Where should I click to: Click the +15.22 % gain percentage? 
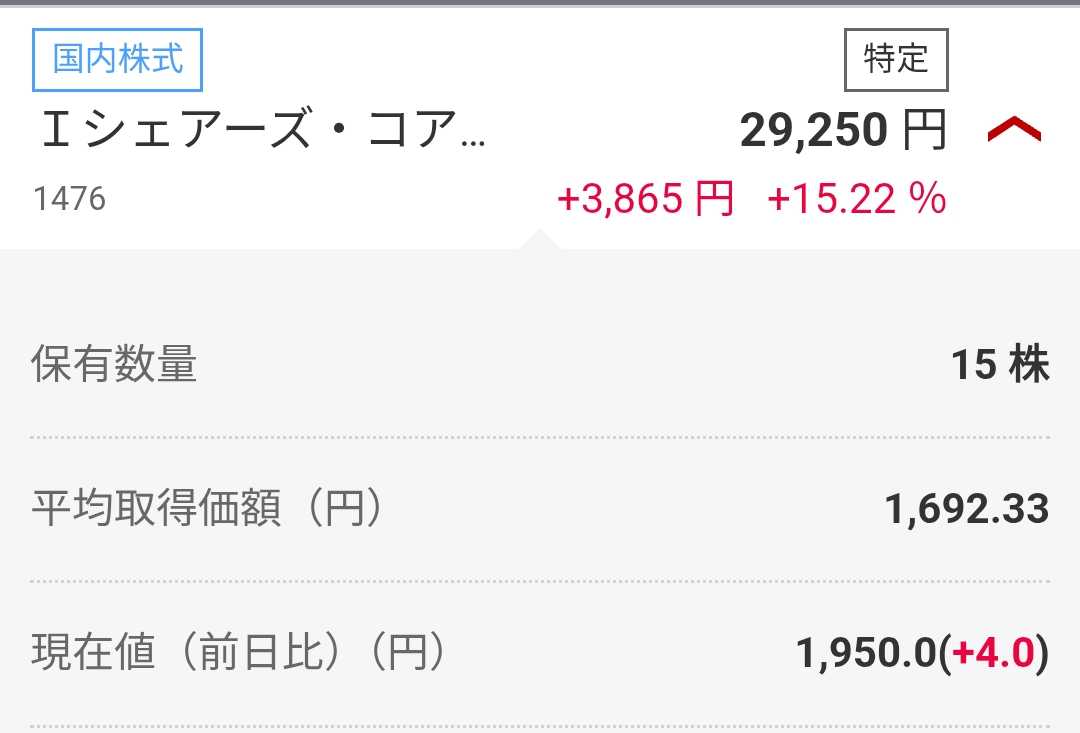[x=856, y=199]
